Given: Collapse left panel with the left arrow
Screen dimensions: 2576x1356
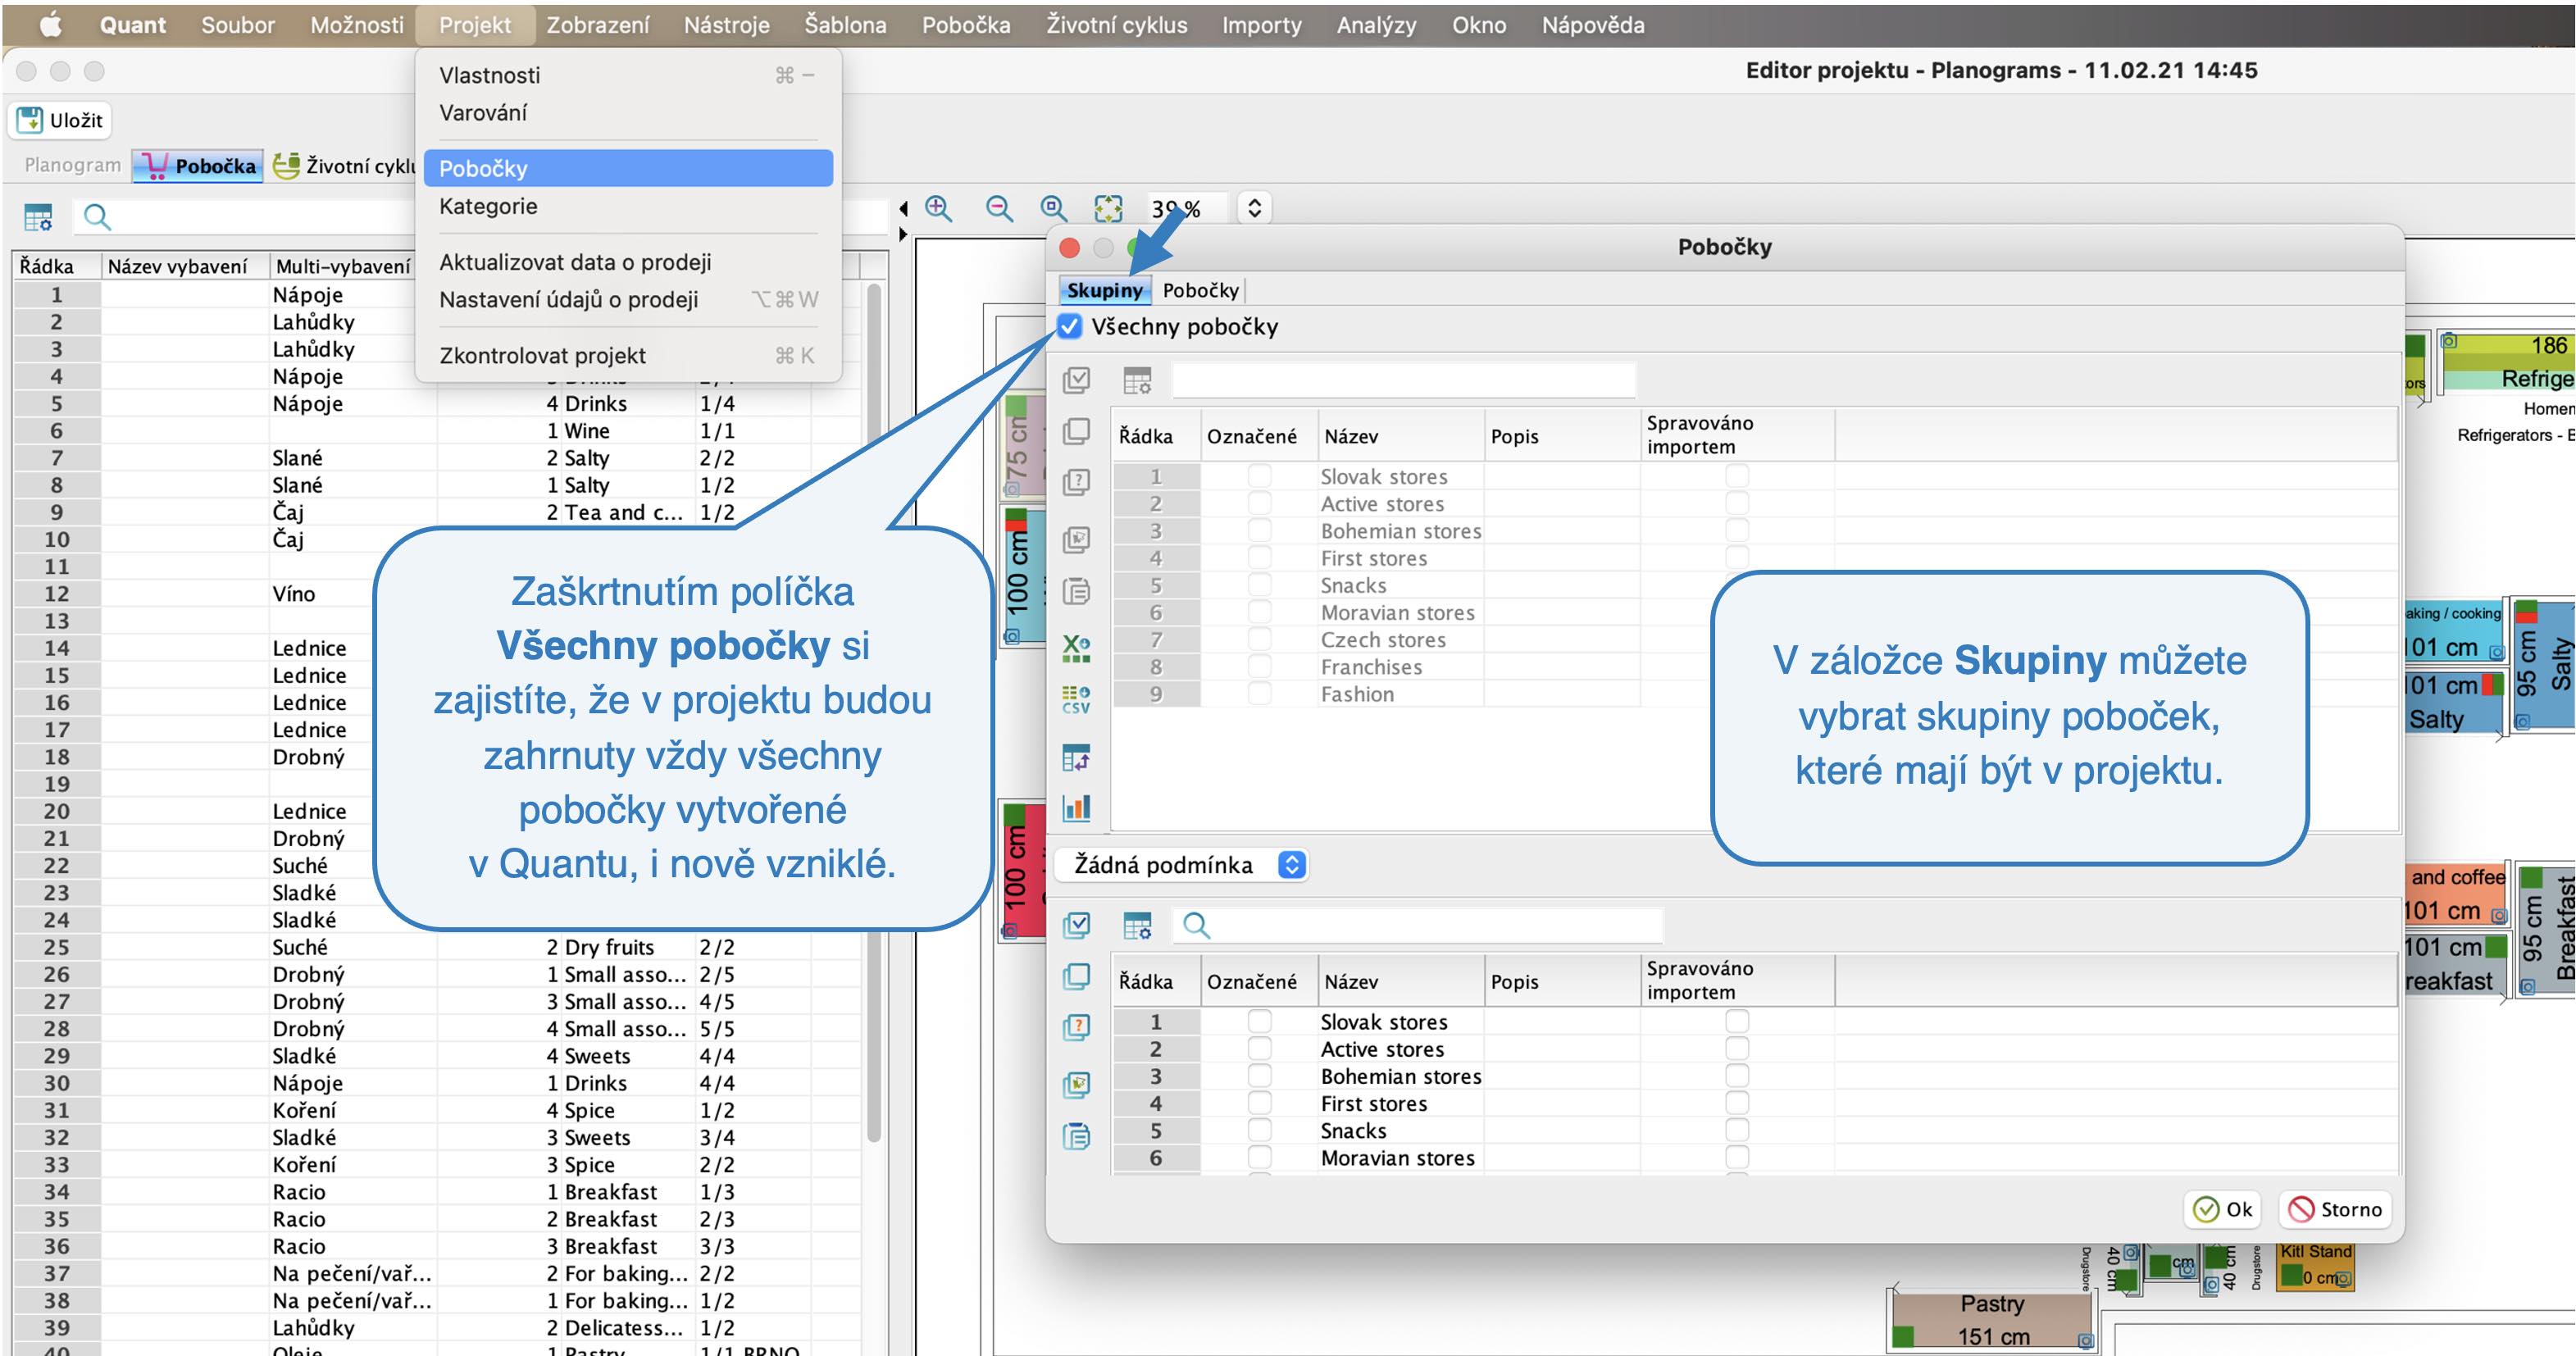Looking at the screenshot, I should [903, 208].
